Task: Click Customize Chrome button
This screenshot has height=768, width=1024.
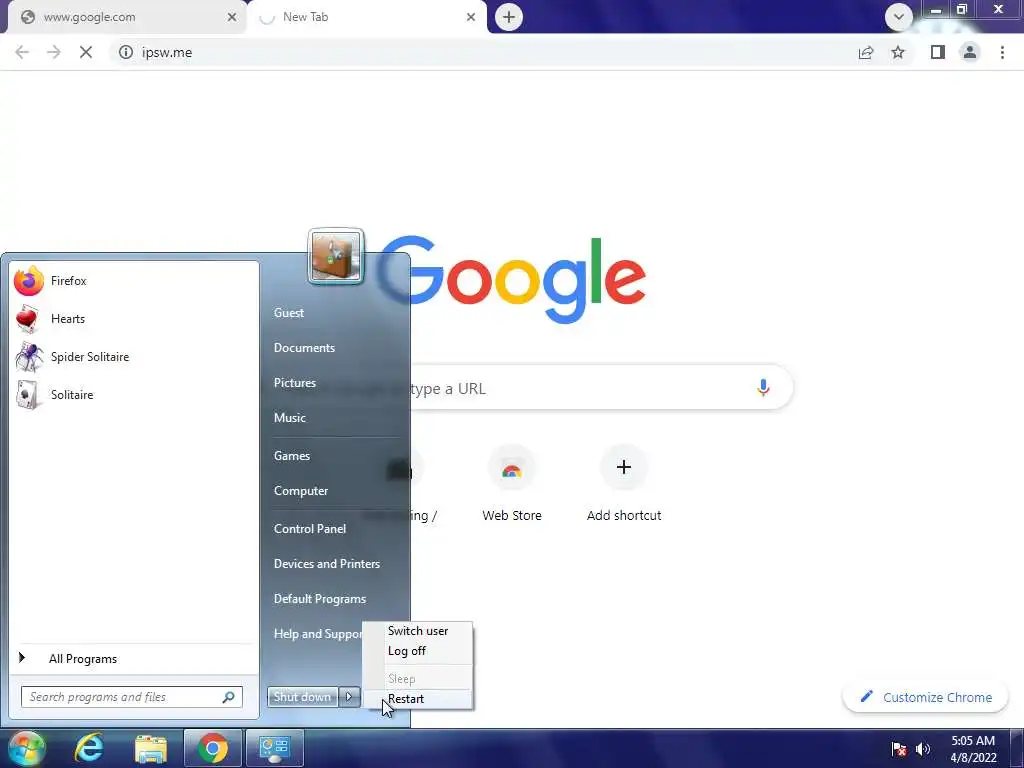Action: (926, 697)
